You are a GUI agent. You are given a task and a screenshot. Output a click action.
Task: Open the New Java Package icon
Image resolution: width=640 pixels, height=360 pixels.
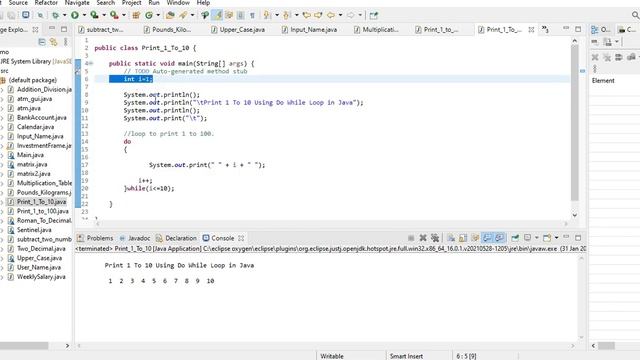click(x=136, y=15)
